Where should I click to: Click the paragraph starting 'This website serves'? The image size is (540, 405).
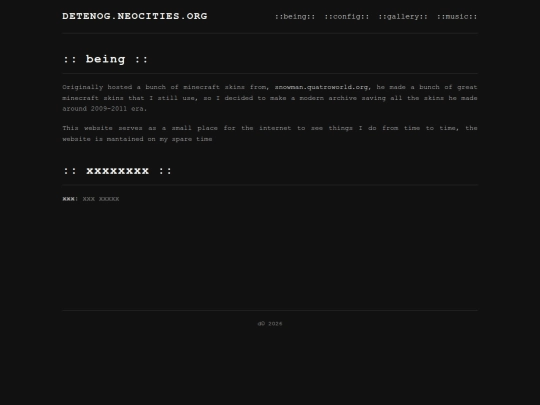click(x=270, y=134)
